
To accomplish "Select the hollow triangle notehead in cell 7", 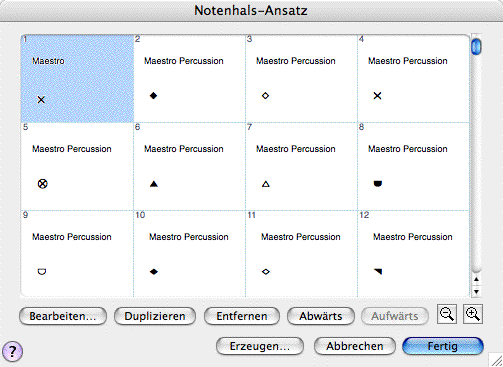I will click(x=266, y=184).
